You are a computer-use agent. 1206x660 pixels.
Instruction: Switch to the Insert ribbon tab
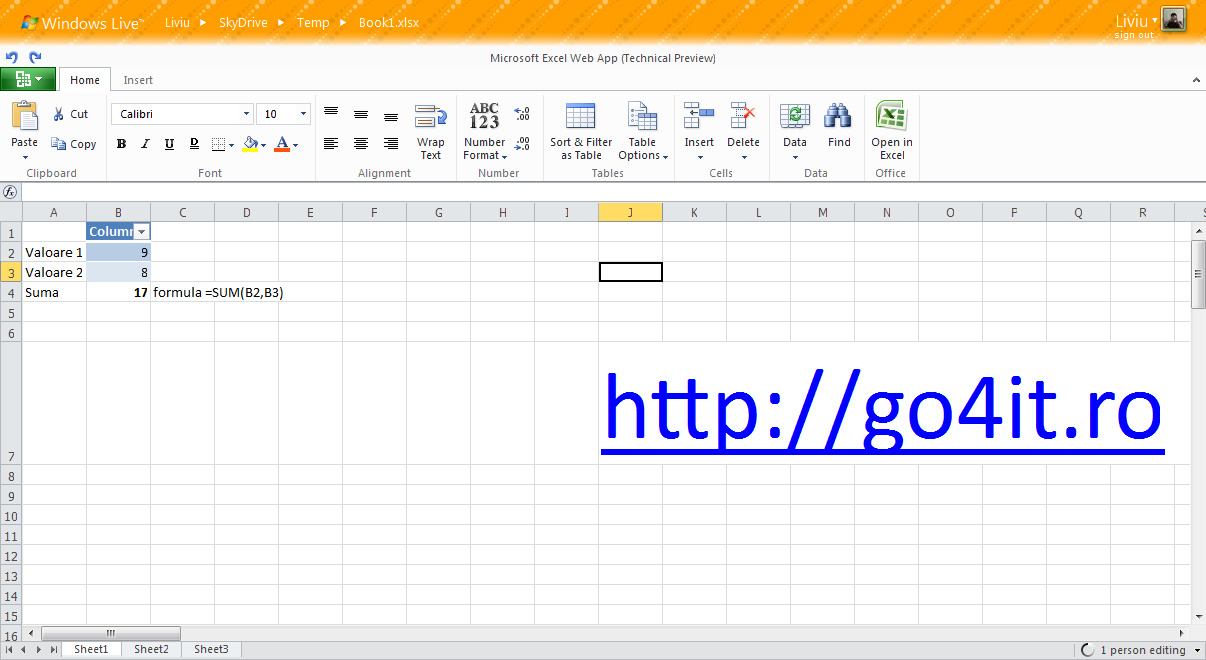tap(138, 80)
